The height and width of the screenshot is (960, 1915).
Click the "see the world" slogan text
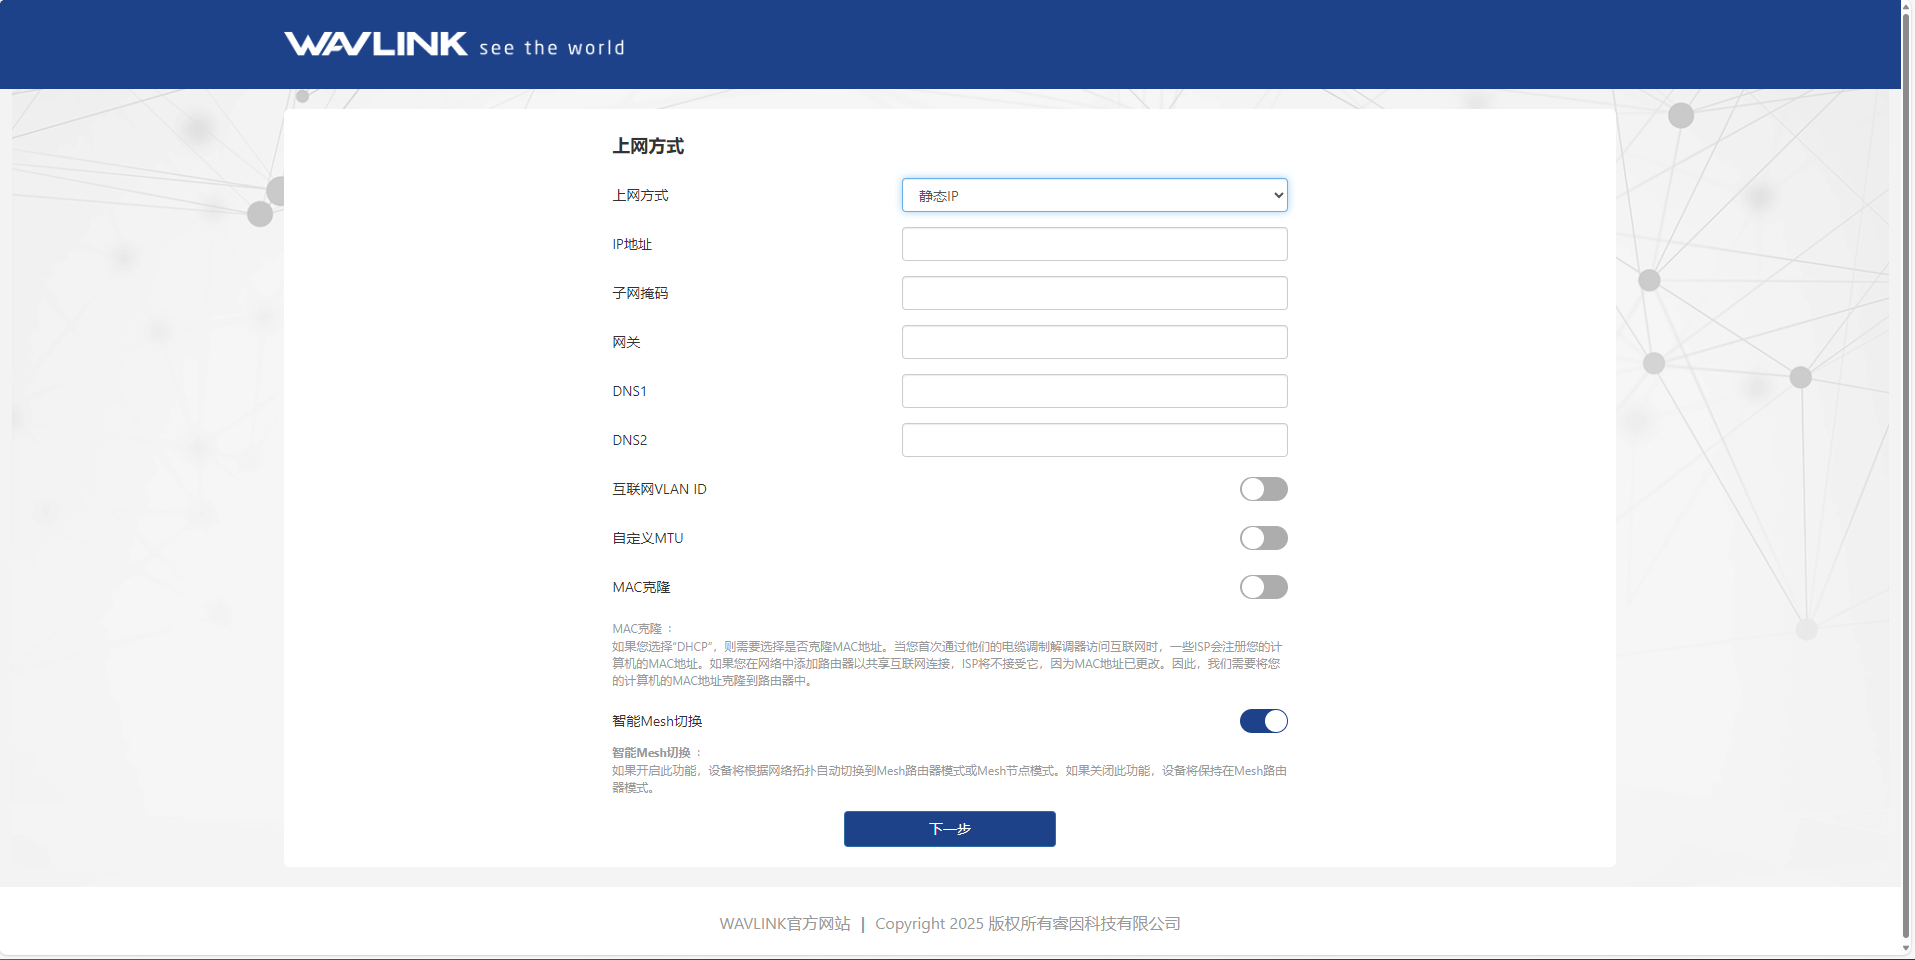coord(552,48)
